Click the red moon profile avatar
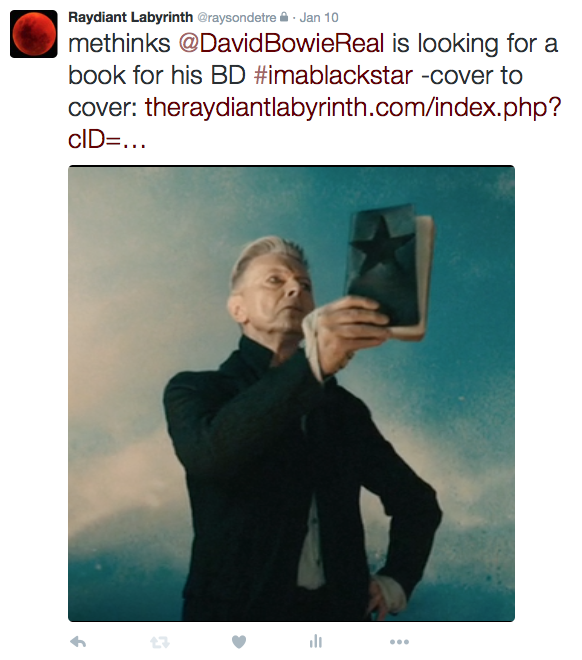Viewport: 582px width, 660px height. coord(34,34)
